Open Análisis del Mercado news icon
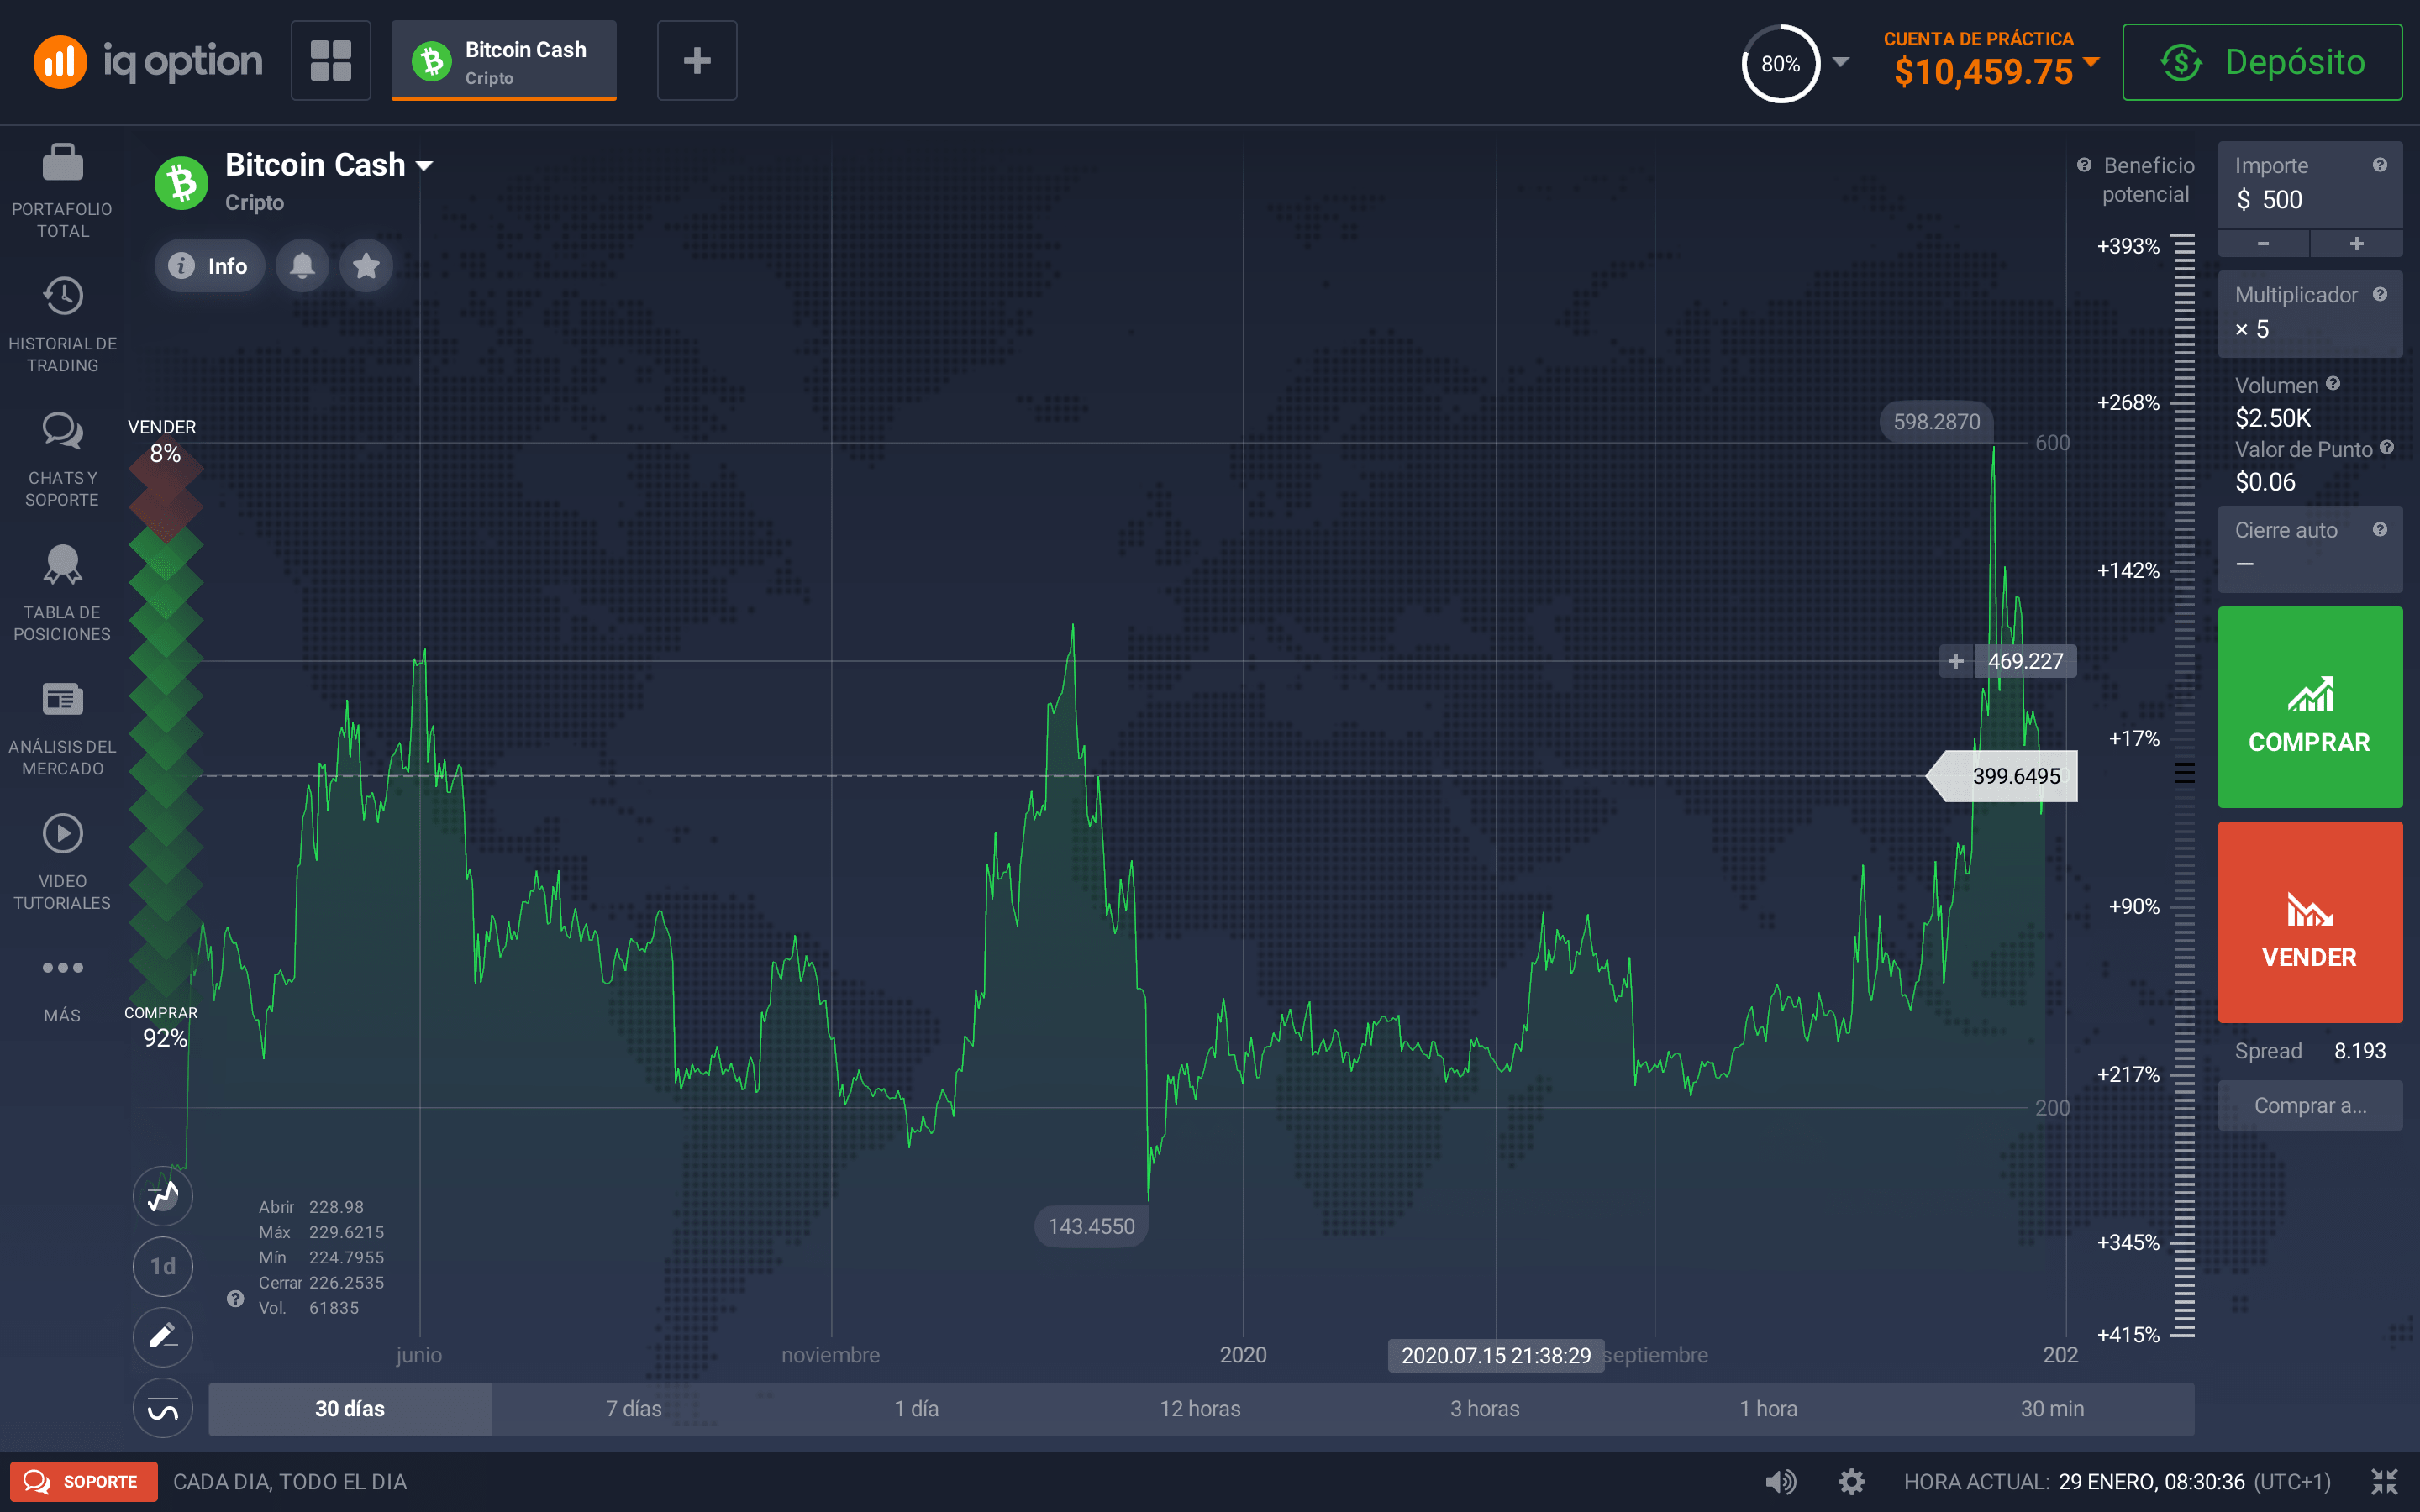Viewport: 2420px width, 1512px height. coord(62,699)
